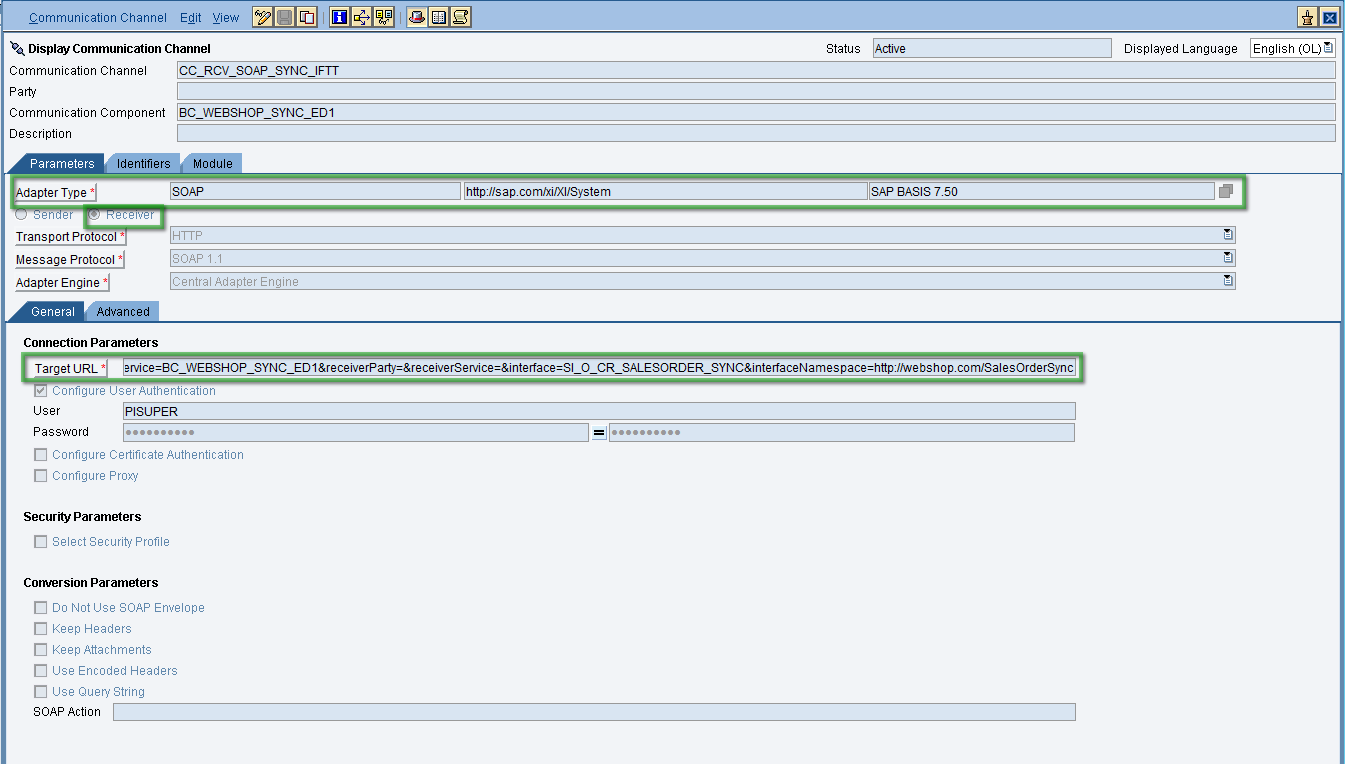Switch to the Module tab

(212, 163)
